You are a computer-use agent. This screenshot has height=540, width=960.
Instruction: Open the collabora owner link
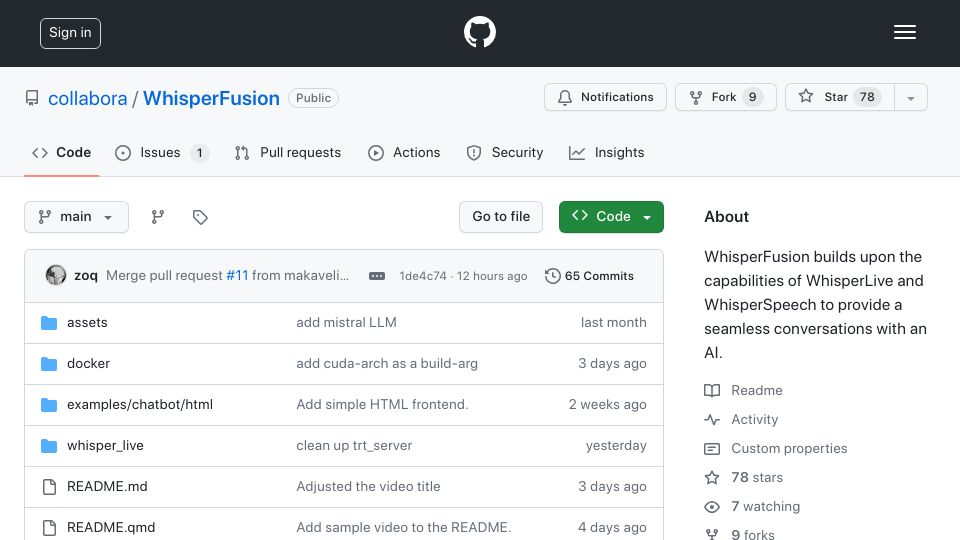pyautogui.click(x=88, y=98)
